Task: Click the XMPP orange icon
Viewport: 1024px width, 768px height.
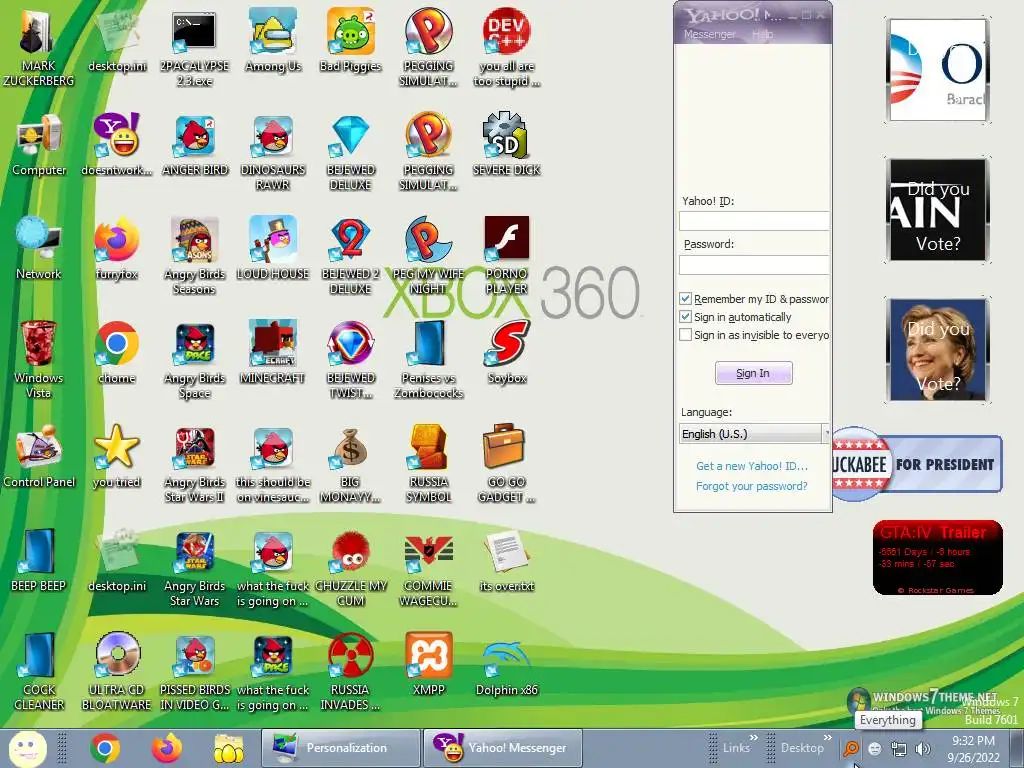Action: [x=429, y=664]
